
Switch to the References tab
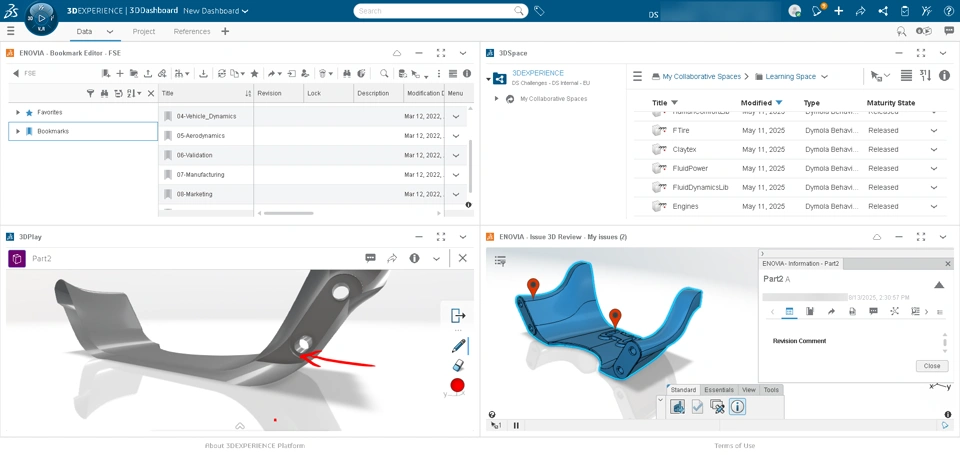click(192, 31)
